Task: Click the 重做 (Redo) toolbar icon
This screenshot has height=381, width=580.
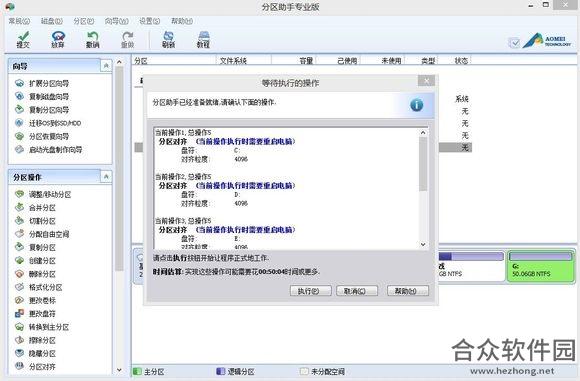Action: pyautogui.click(x=128, y=39)
